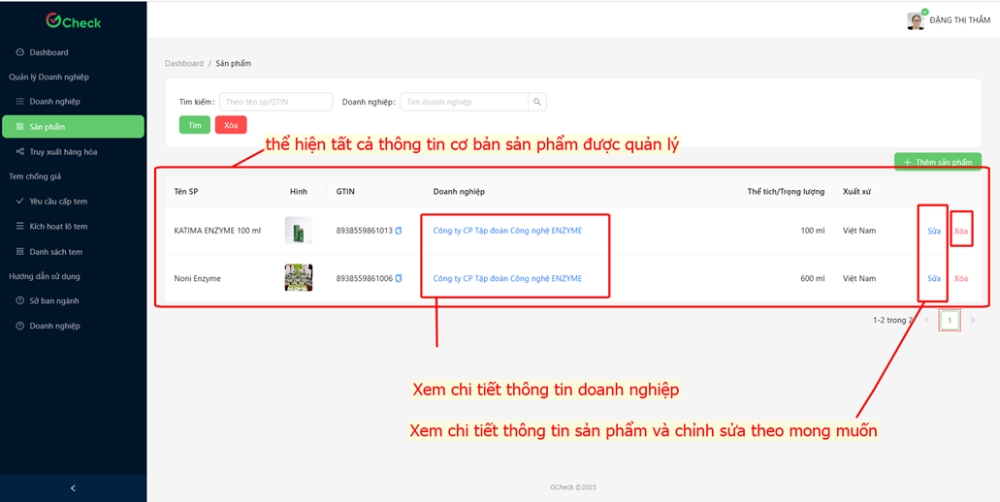Focus the Tìm doanh nghiệp field
Viewport: 1000px width, 502px height.
pyautogui.click(x=464, y=102)
